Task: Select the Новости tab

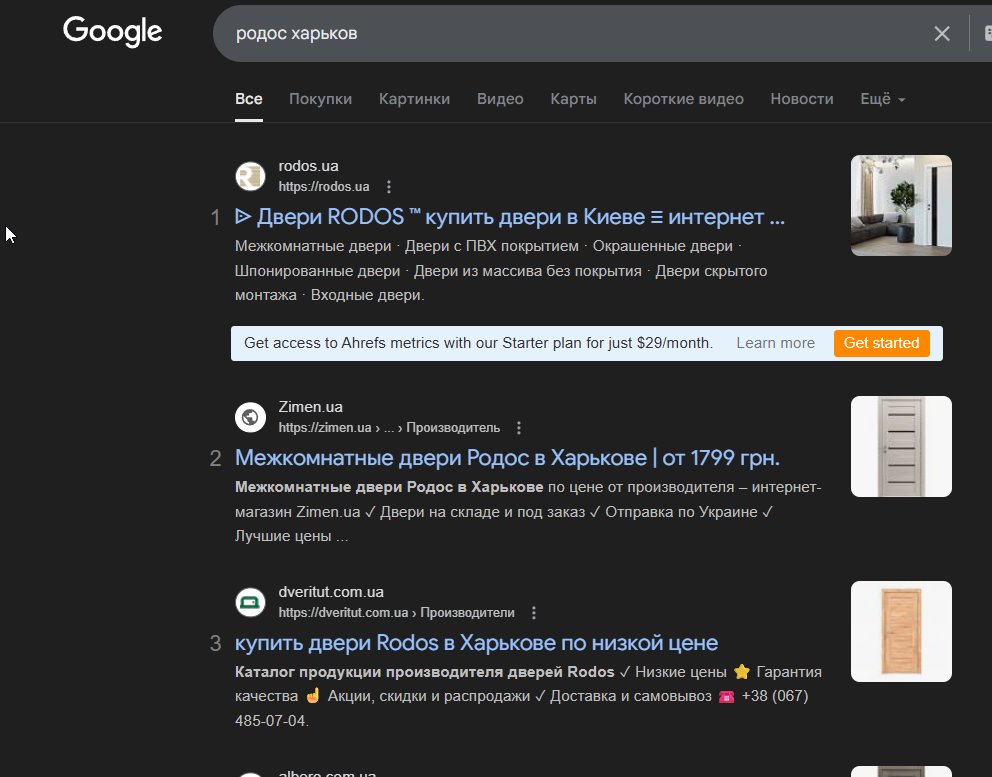Action: coord(802,99)
